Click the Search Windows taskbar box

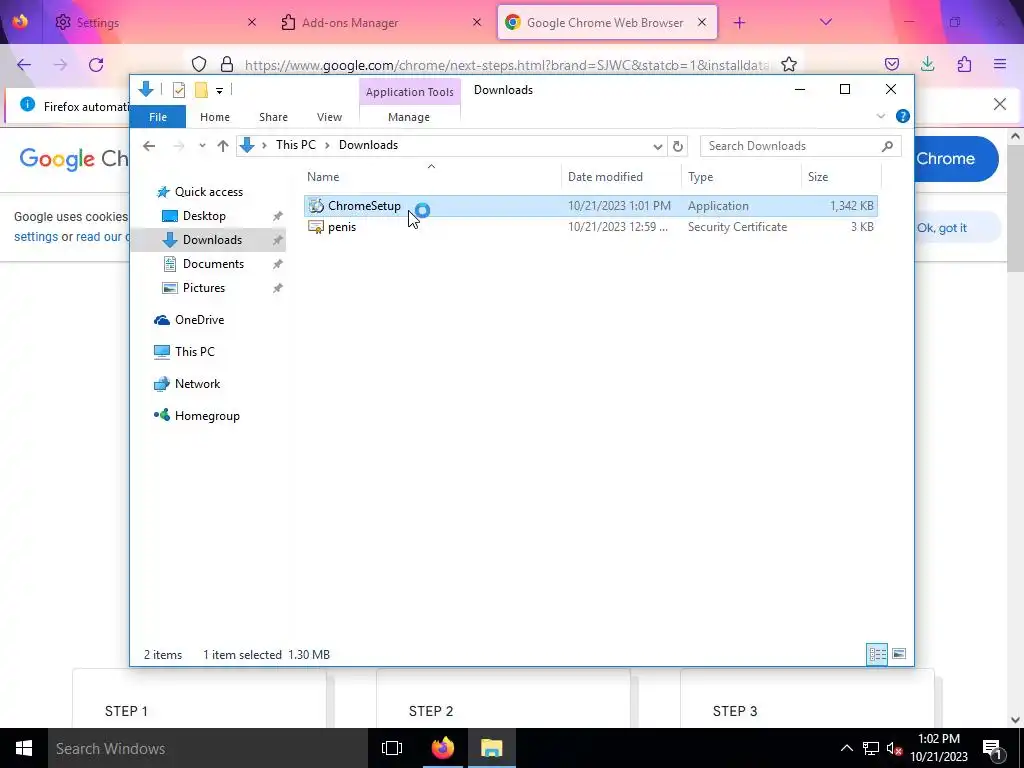coord(208,748)
